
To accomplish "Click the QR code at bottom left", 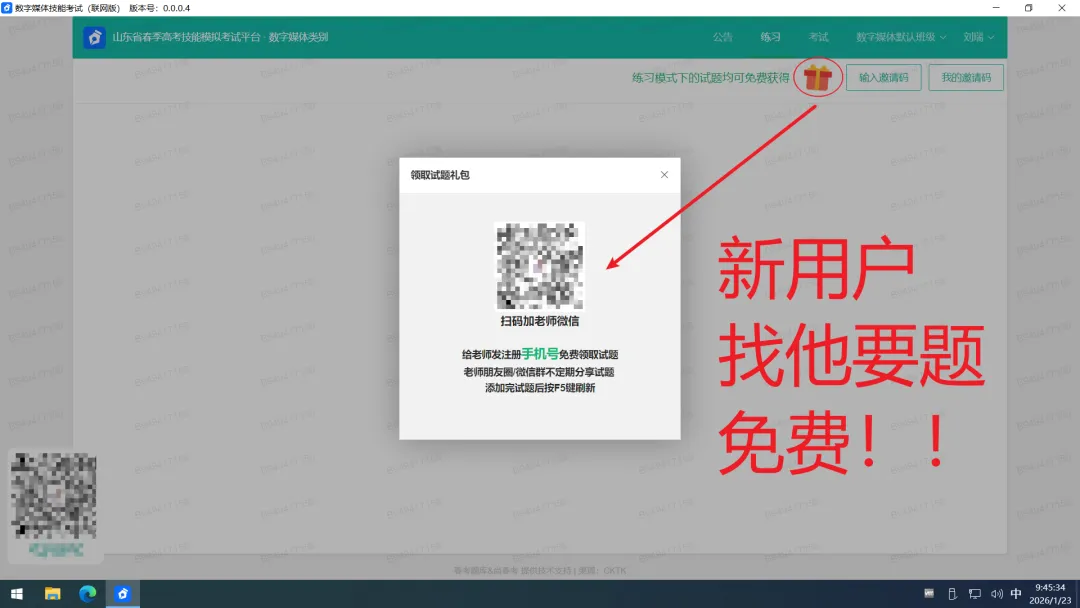I will click(54, 495).
